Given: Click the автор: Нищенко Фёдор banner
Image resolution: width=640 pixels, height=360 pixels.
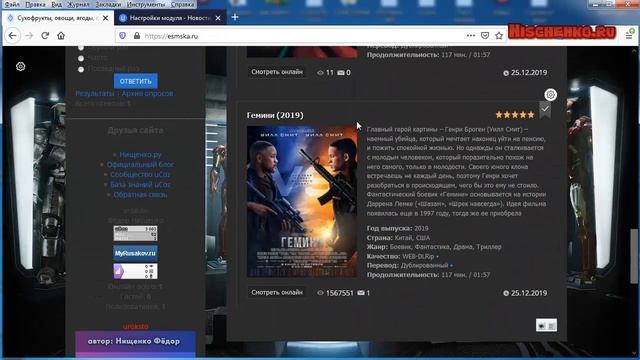Looking at the screenshot, I should tap(135, 343).
